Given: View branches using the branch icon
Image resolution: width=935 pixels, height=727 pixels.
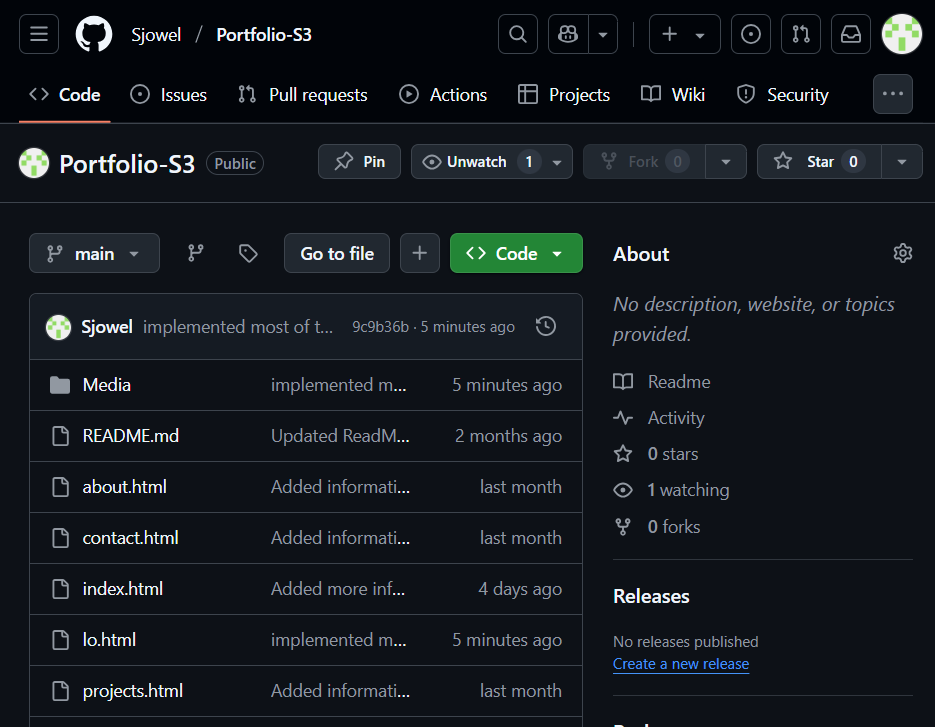Looking at the screenshot, I should click(196, 254).
